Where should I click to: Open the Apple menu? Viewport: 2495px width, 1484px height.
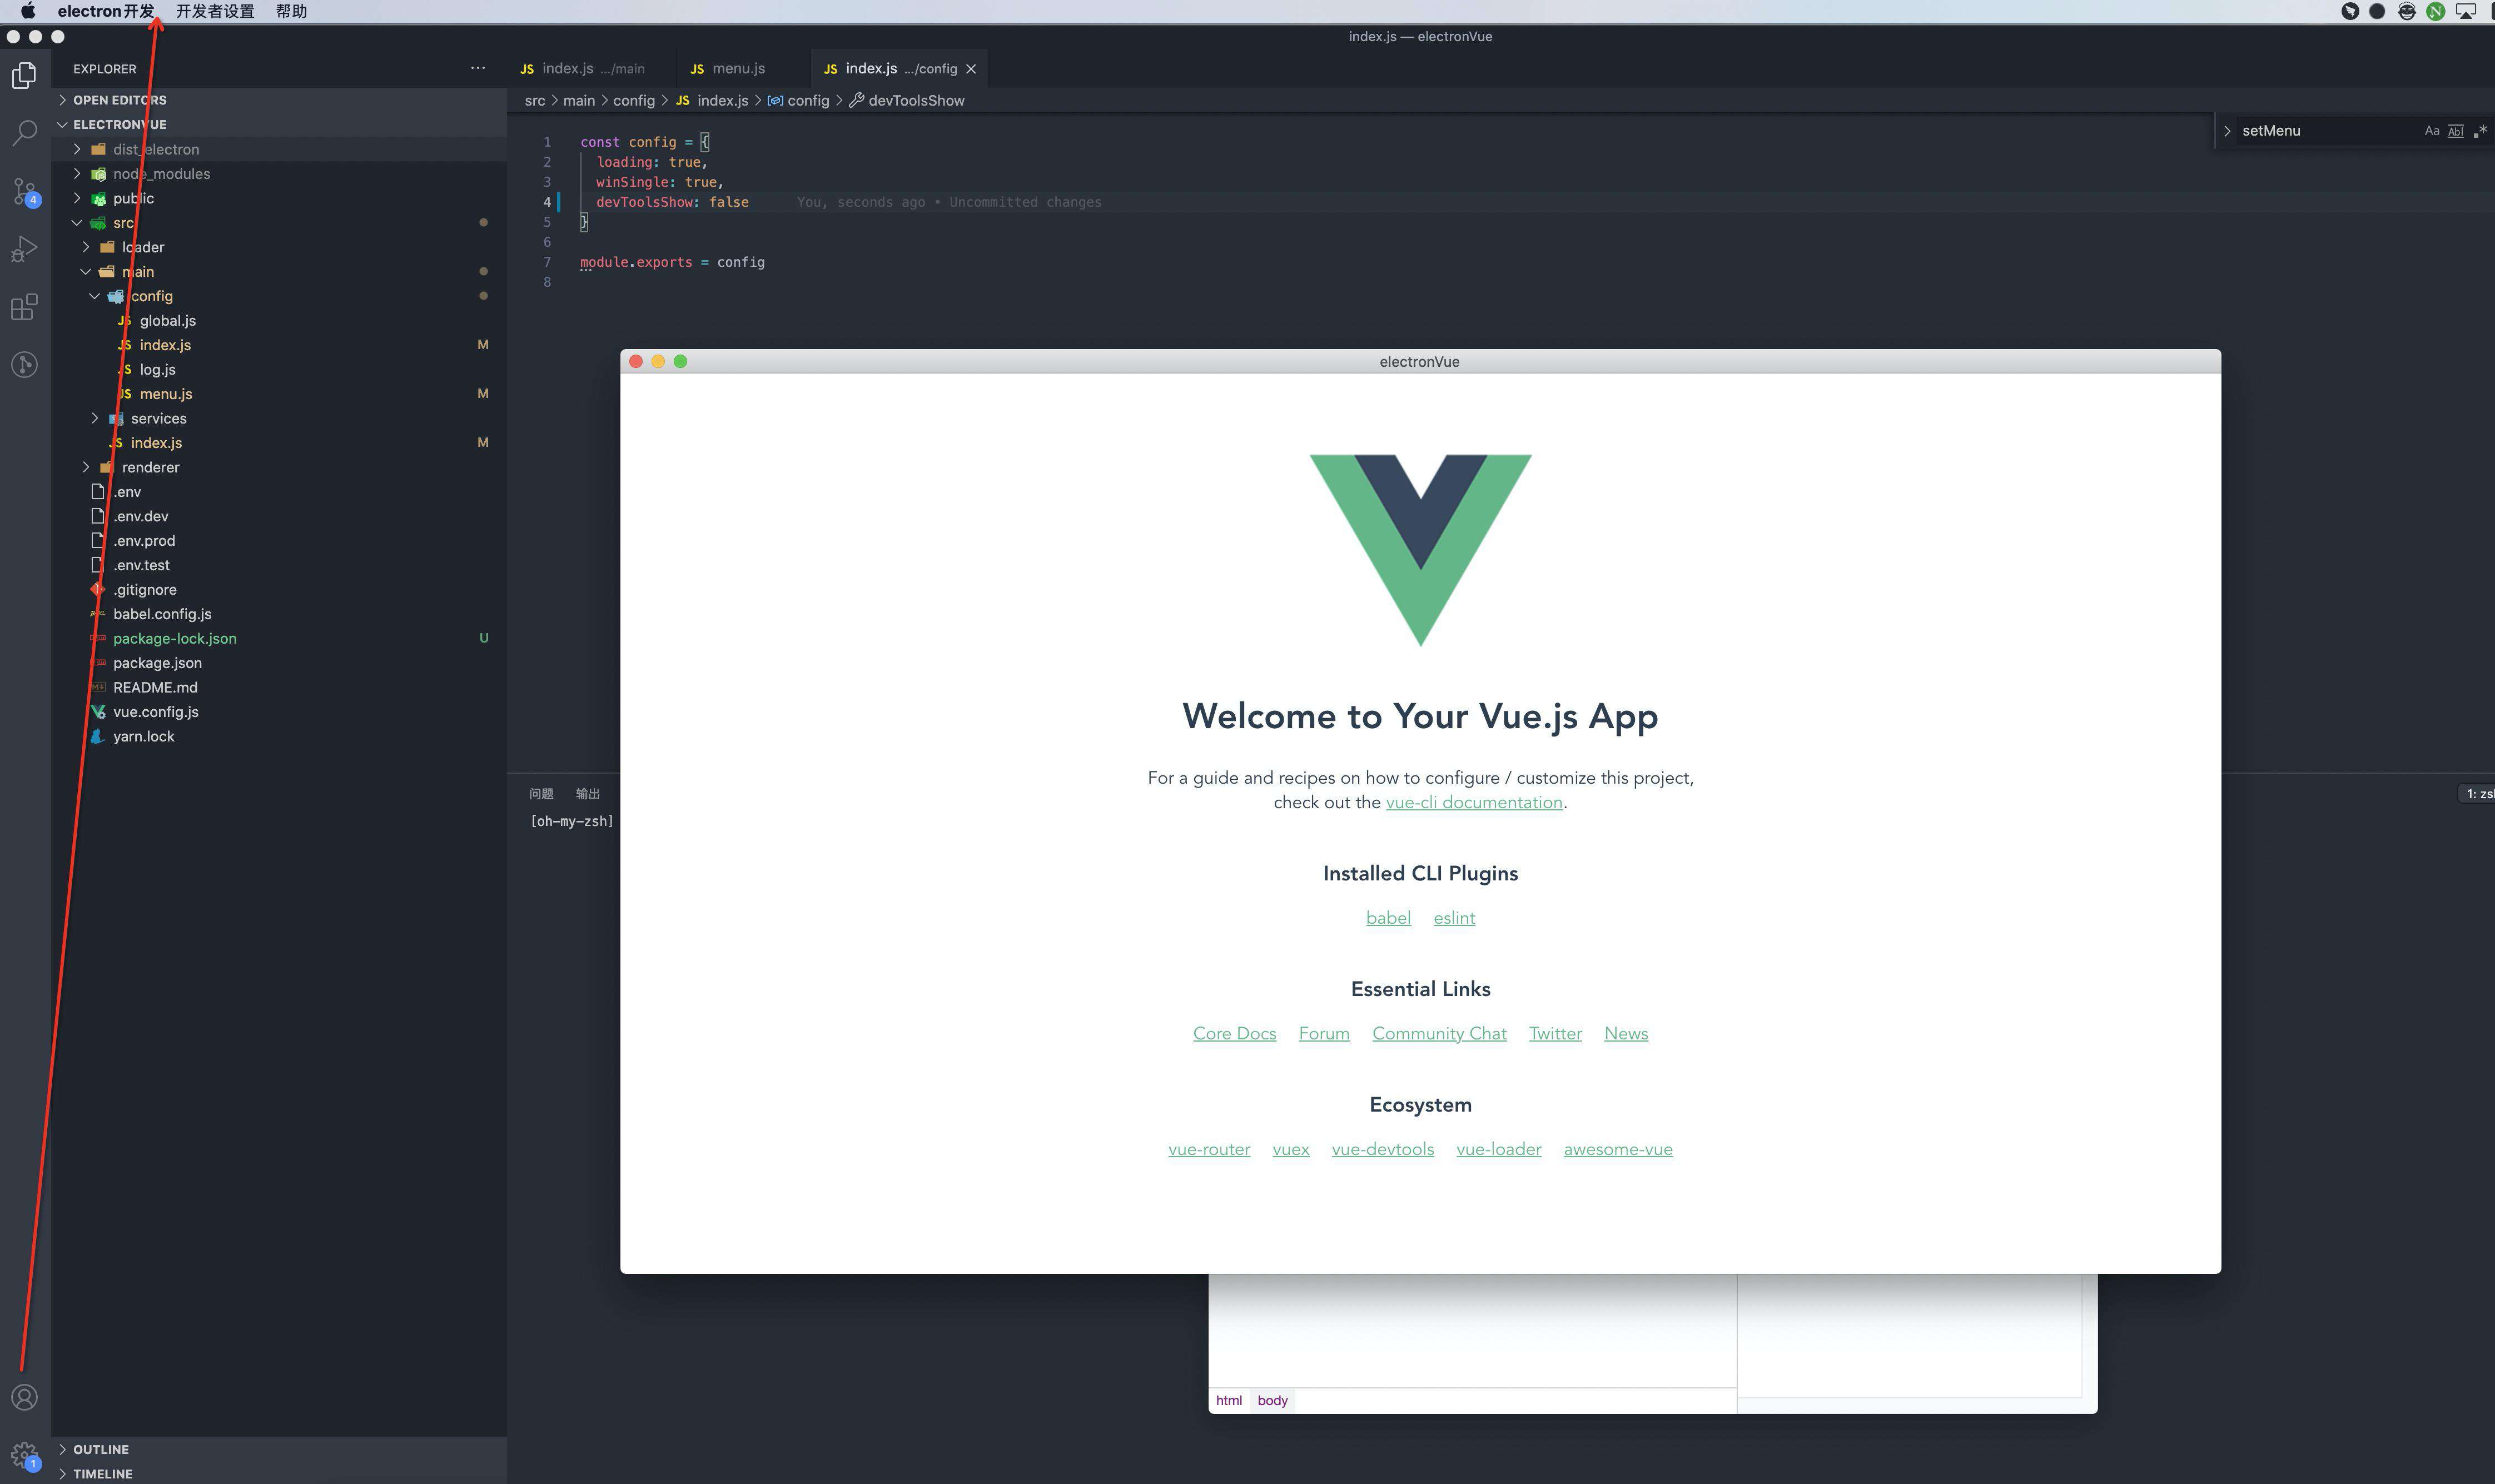coord(28,11)
